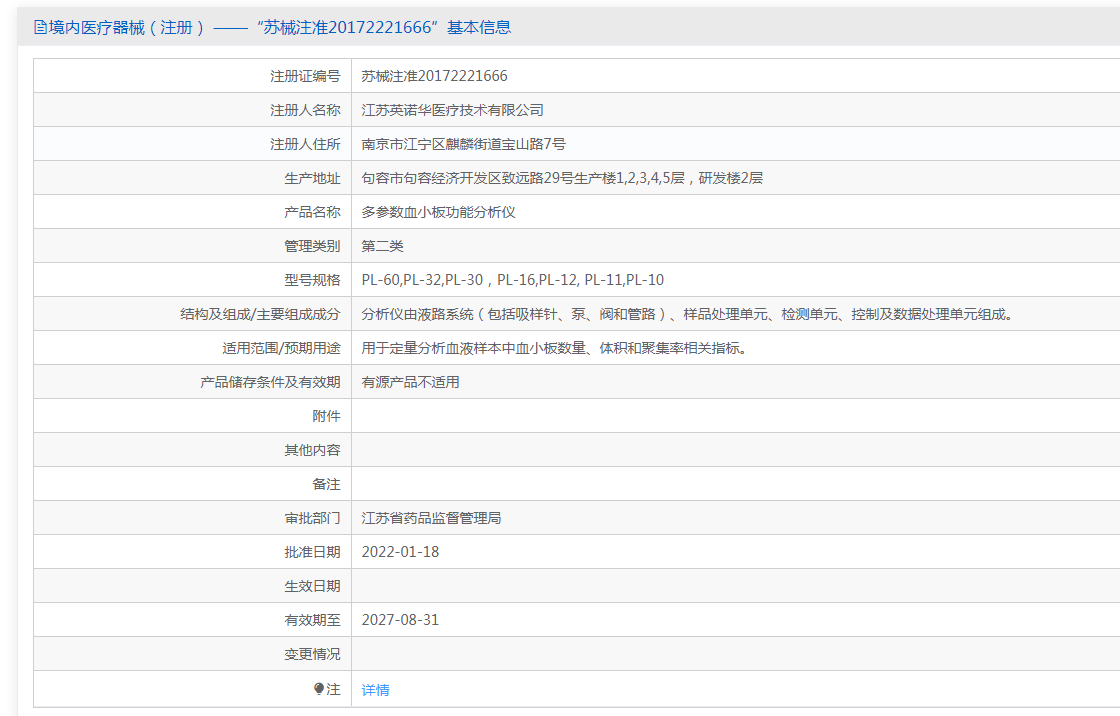This screenshot has width=1120, height=716.
Task: Click the document icon in the page header
Action: point(41,27)
